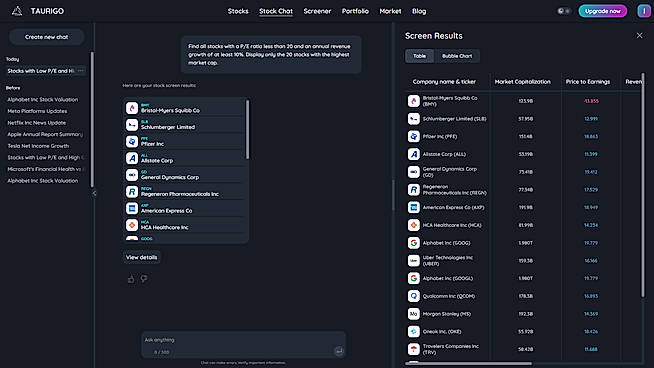Click the View details button
This screenshot has height=368, width=654.
141,257
